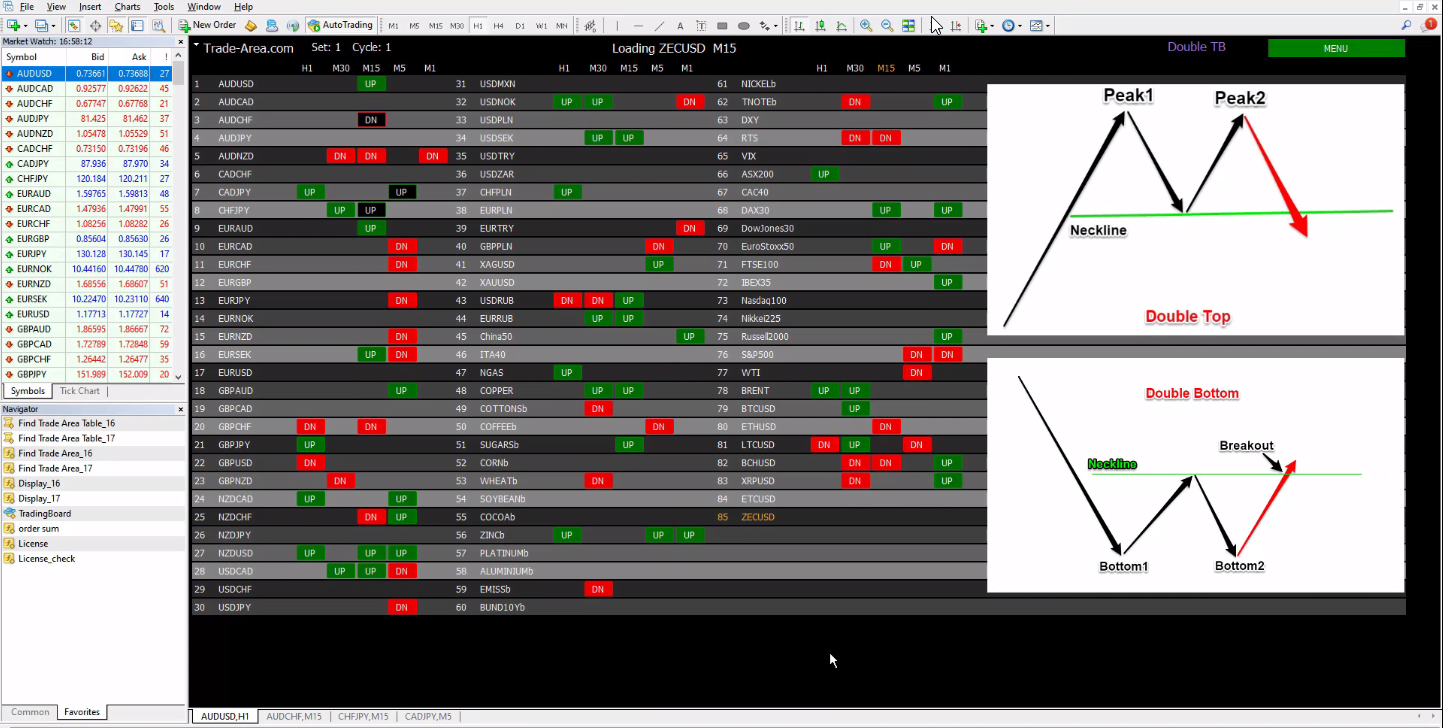Expand the New Chart dropdown arrow
The height and width of the screenshot is (728, 1443).
tap(25, 26)
